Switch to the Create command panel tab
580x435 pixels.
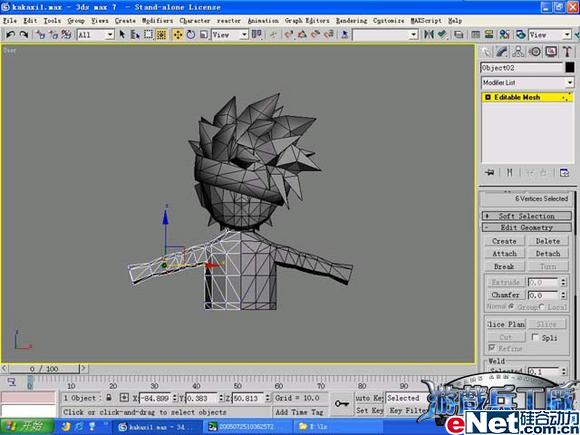(x=486, y=52)
